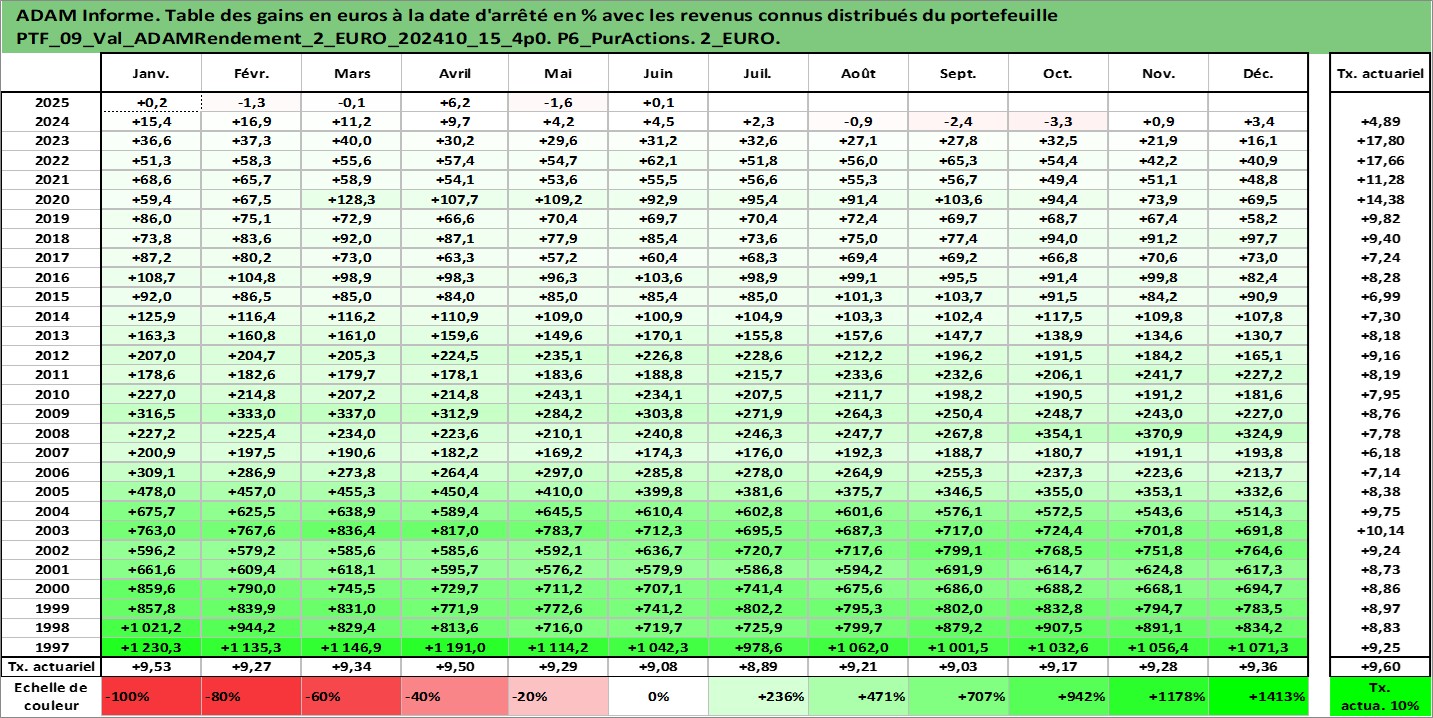Select the 2024 Oct. cell showing -3,3
This screenshot has width=1433, height=718.
pyautogui.click(x=1058, y=121)
